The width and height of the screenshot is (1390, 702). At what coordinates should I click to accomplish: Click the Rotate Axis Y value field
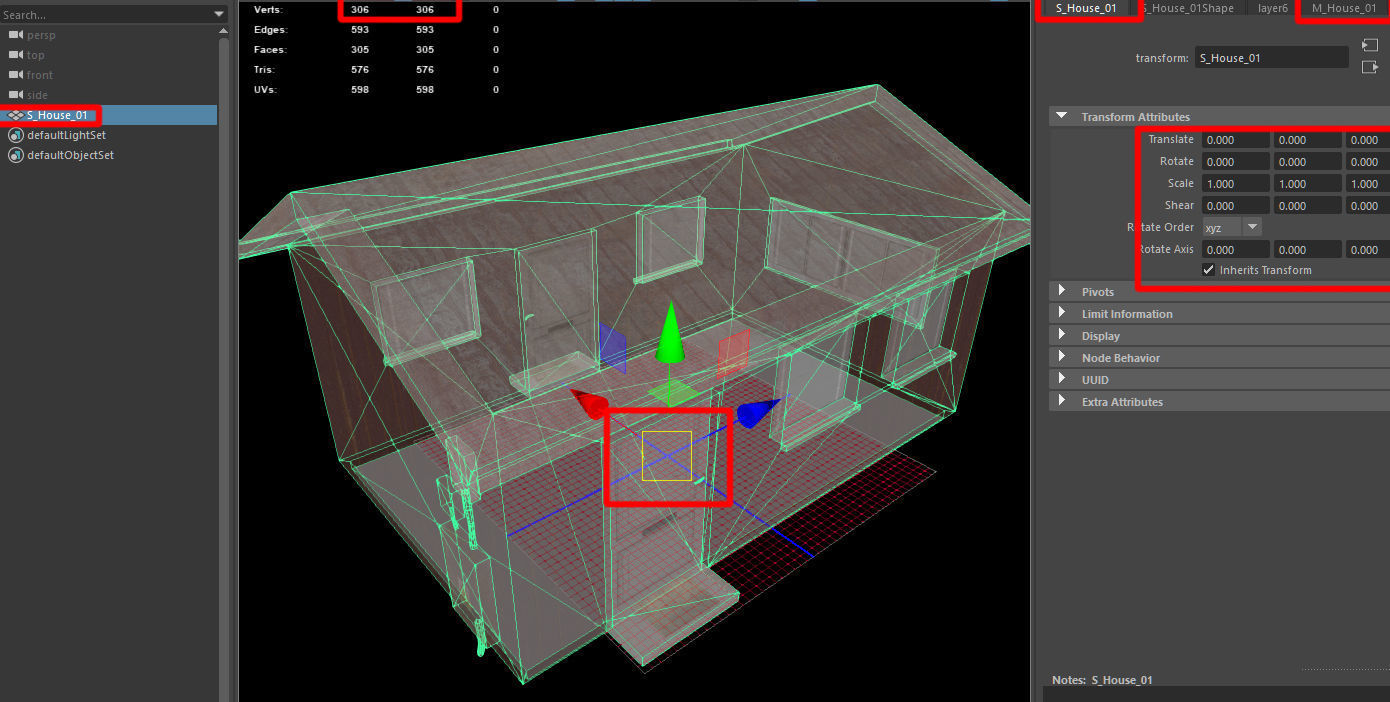click(x=1307, y=250)
